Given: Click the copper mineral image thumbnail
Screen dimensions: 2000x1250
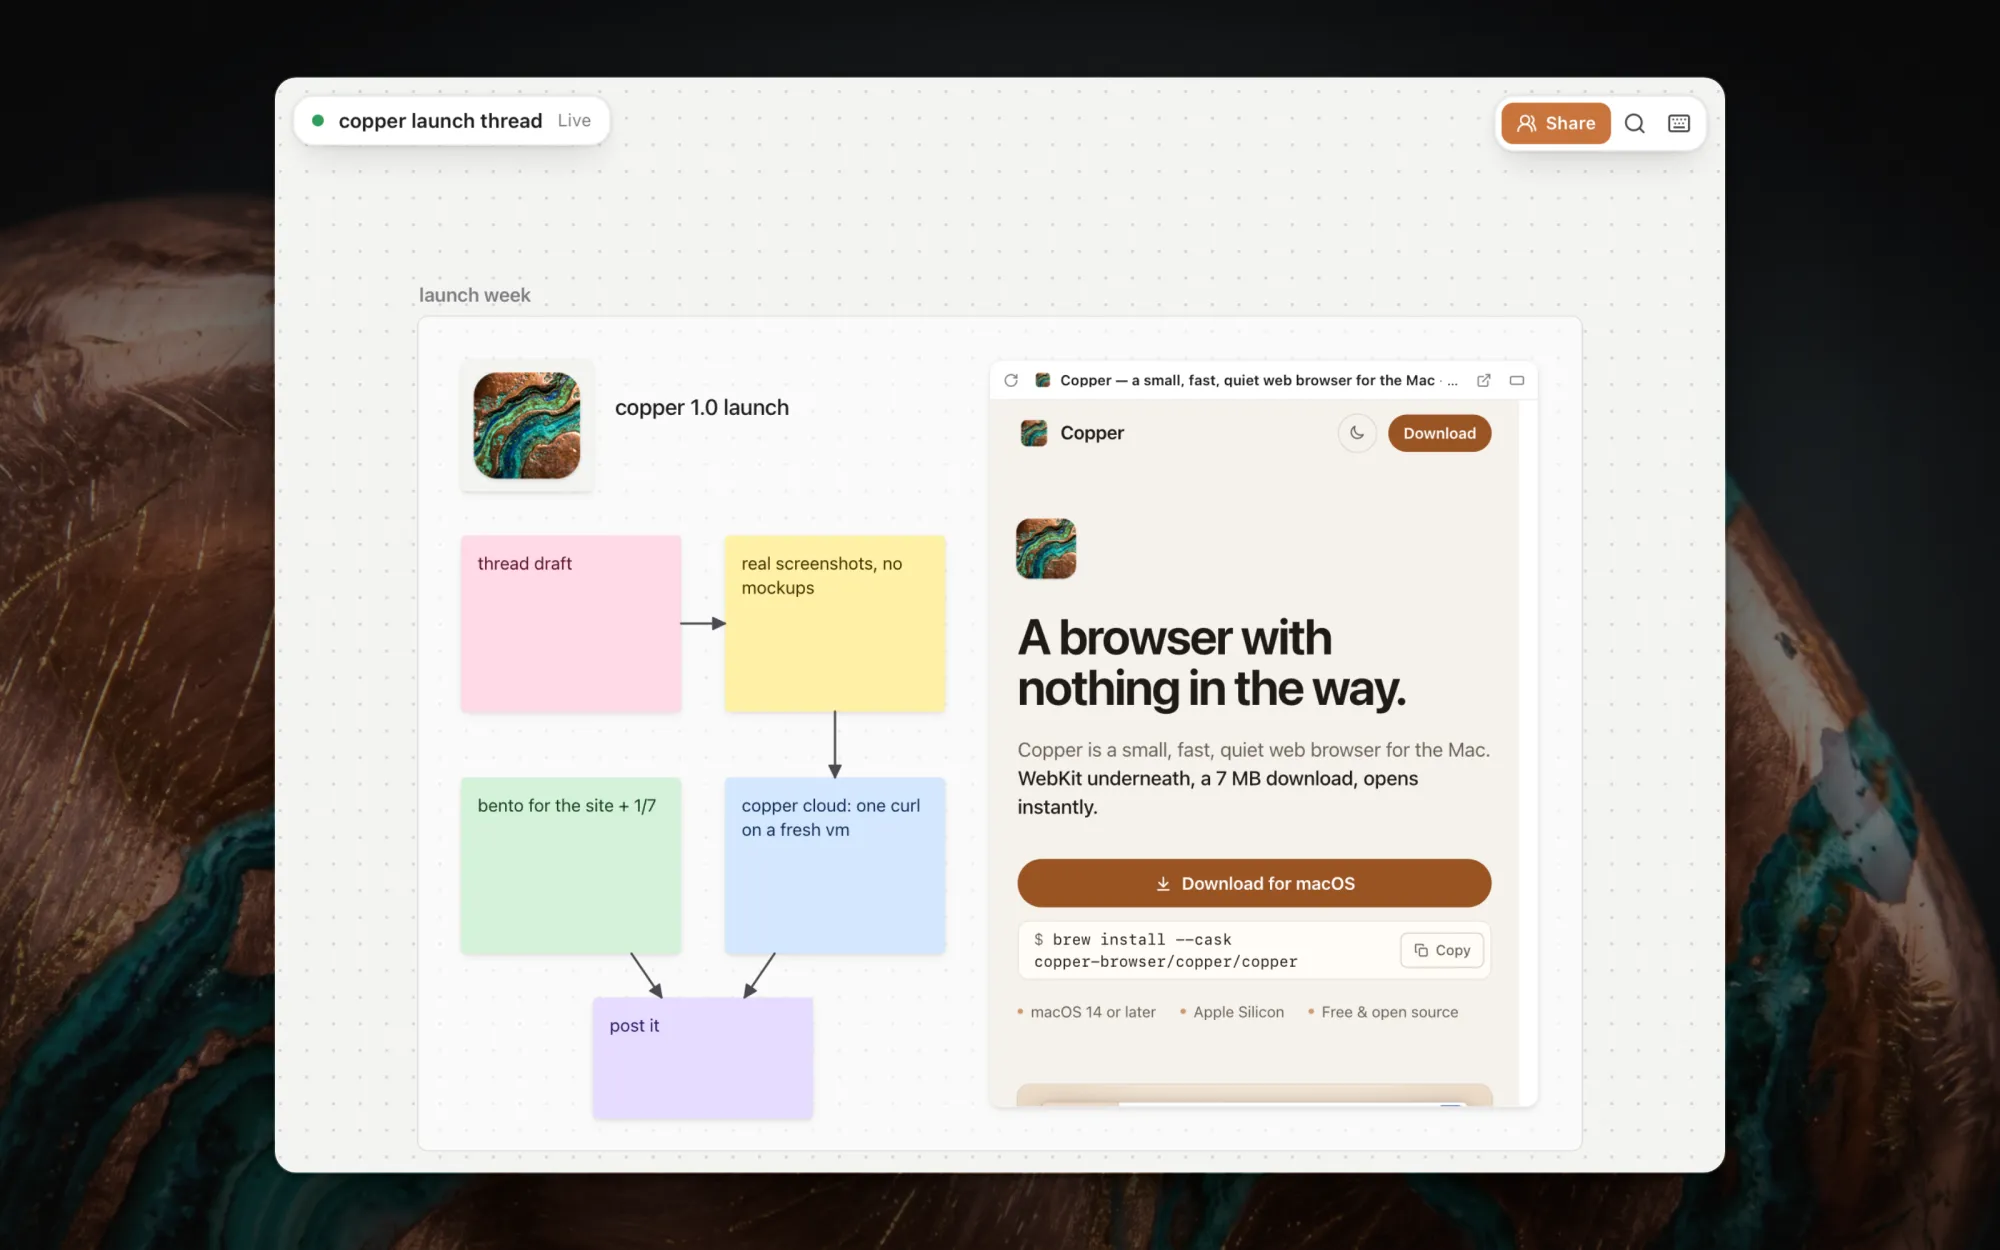Looking at the screenshot, I should 527,426.
